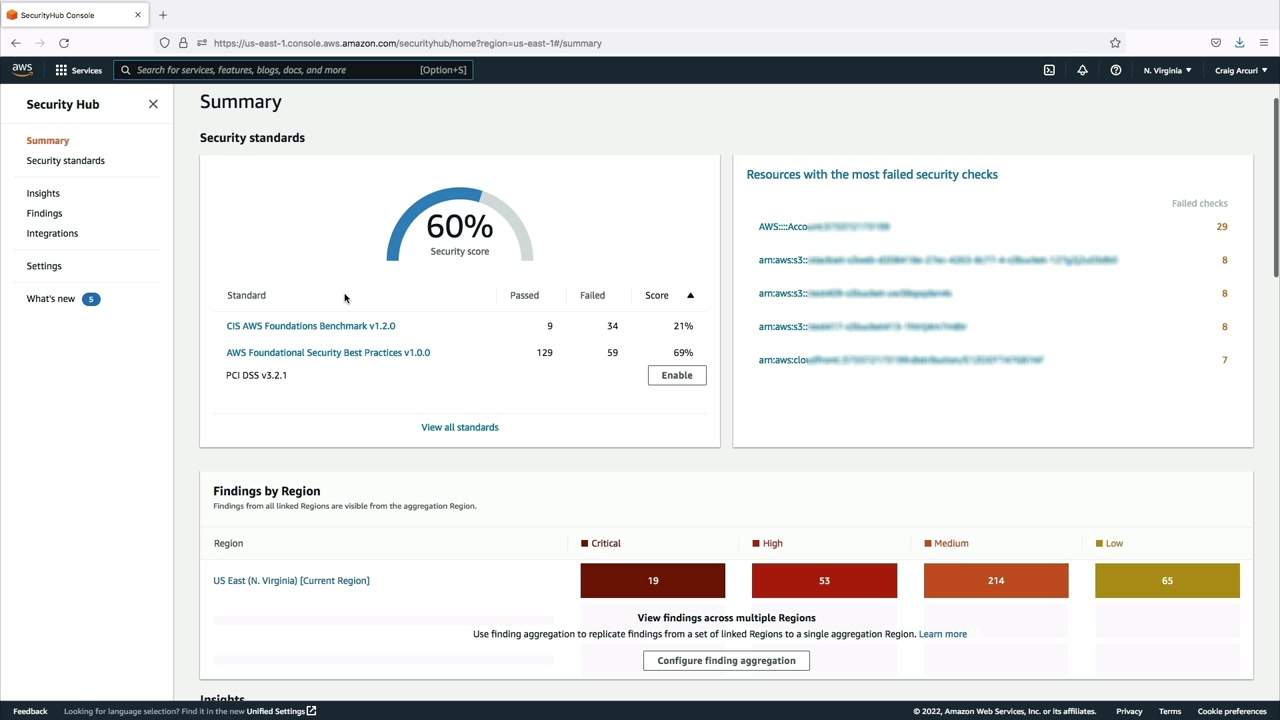
Task: Click the tracking protection shield icon
Action: [165, 43]
